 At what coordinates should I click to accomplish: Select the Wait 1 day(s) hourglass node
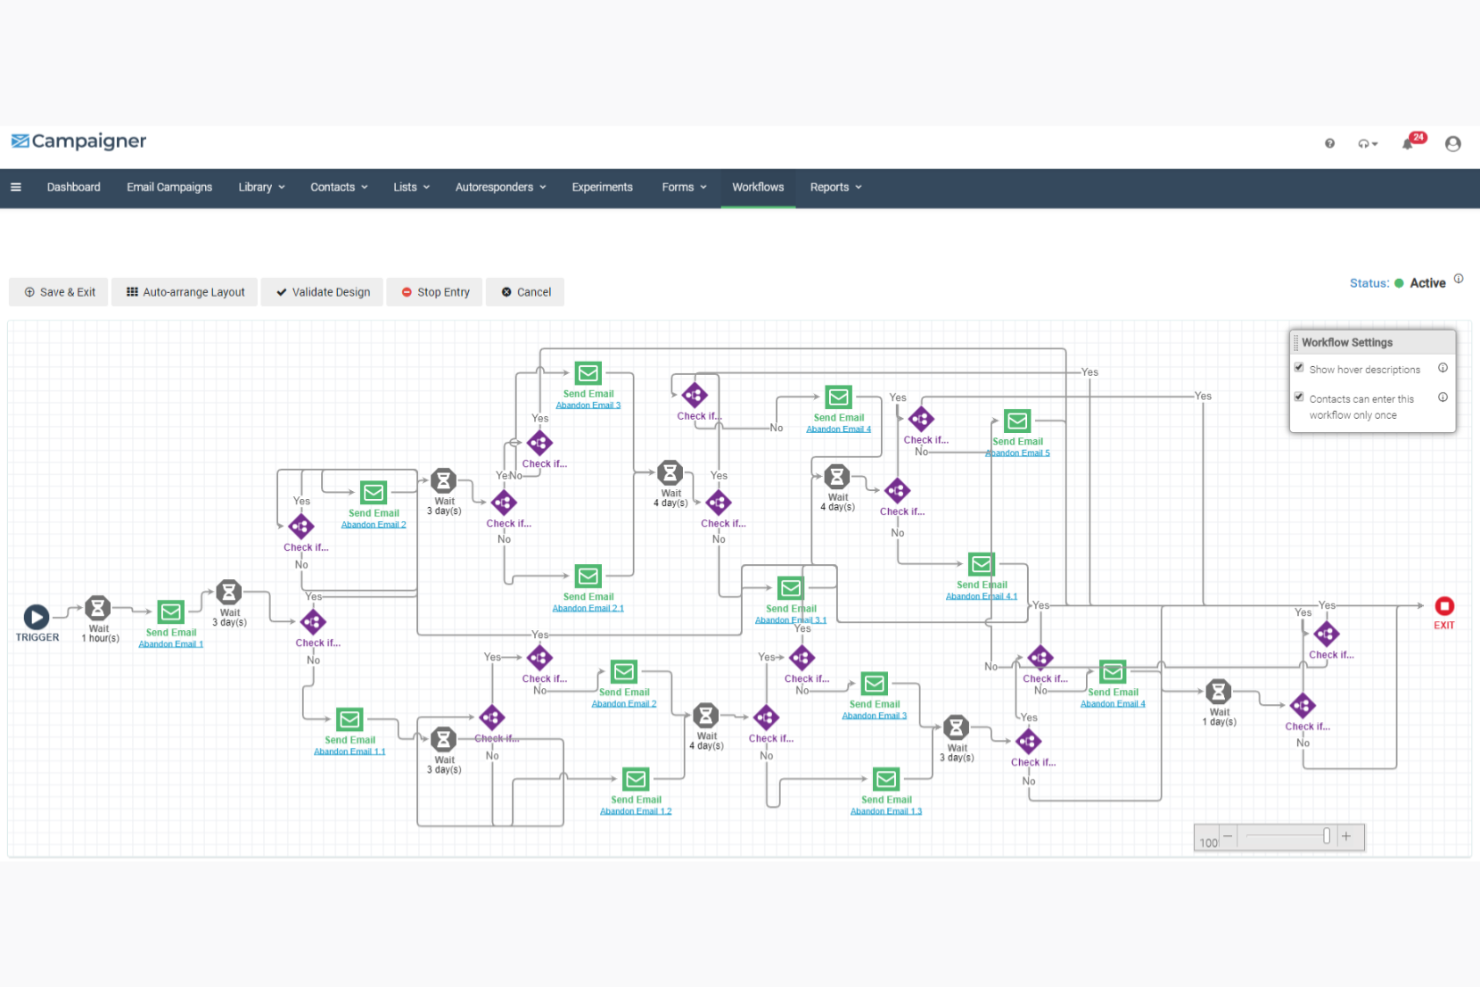(1218, 691)
